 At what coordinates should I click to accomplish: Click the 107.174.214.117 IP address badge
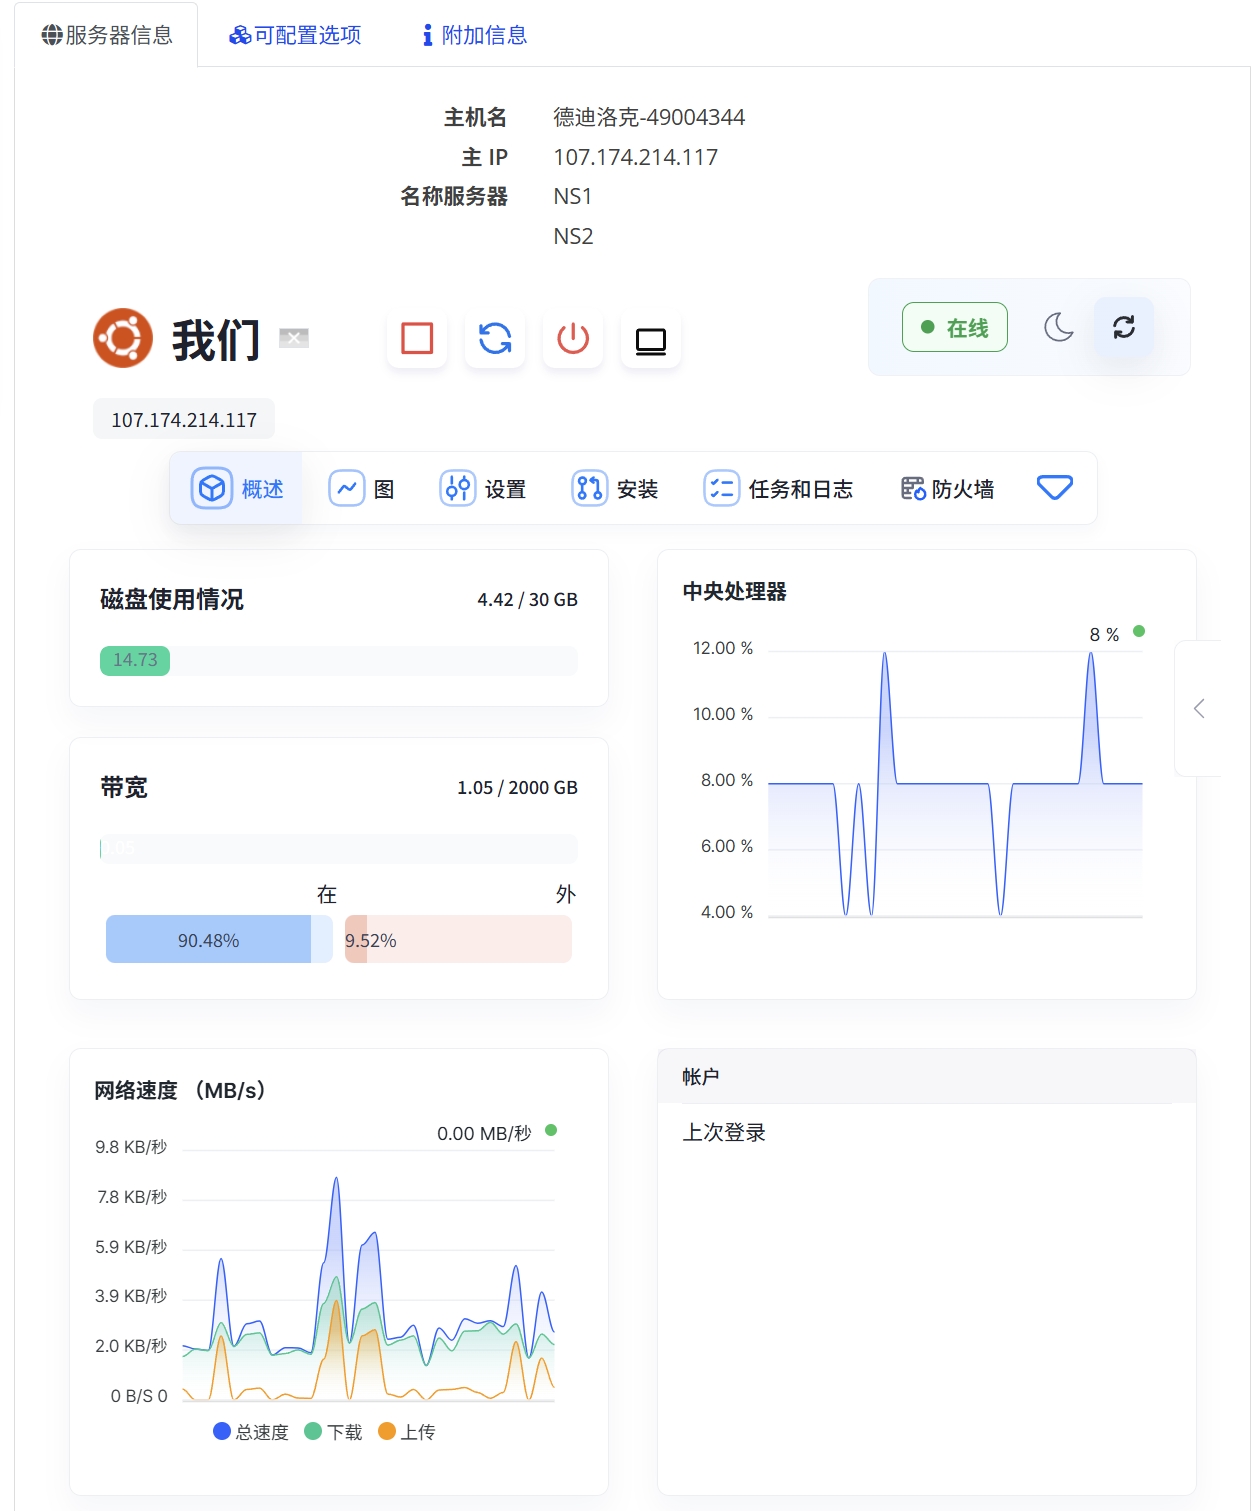click(184, 420)
